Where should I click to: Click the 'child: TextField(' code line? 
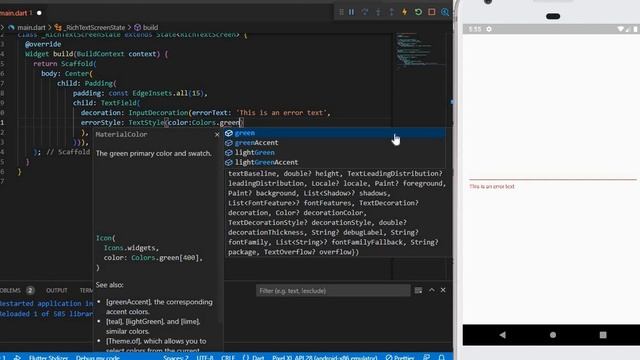[x=107, y=103]
